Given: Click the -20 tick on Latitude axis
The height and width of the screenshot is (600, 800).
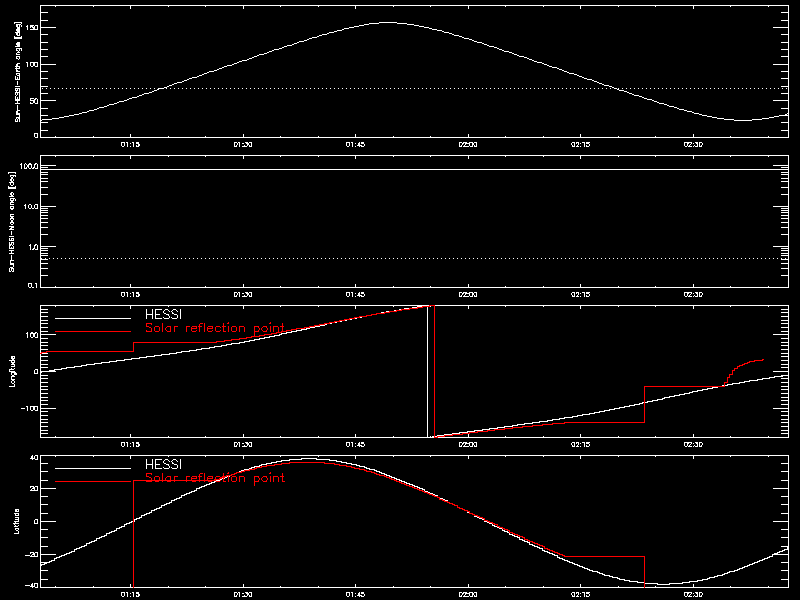Looking at the screenshot, I should point(32,555).
